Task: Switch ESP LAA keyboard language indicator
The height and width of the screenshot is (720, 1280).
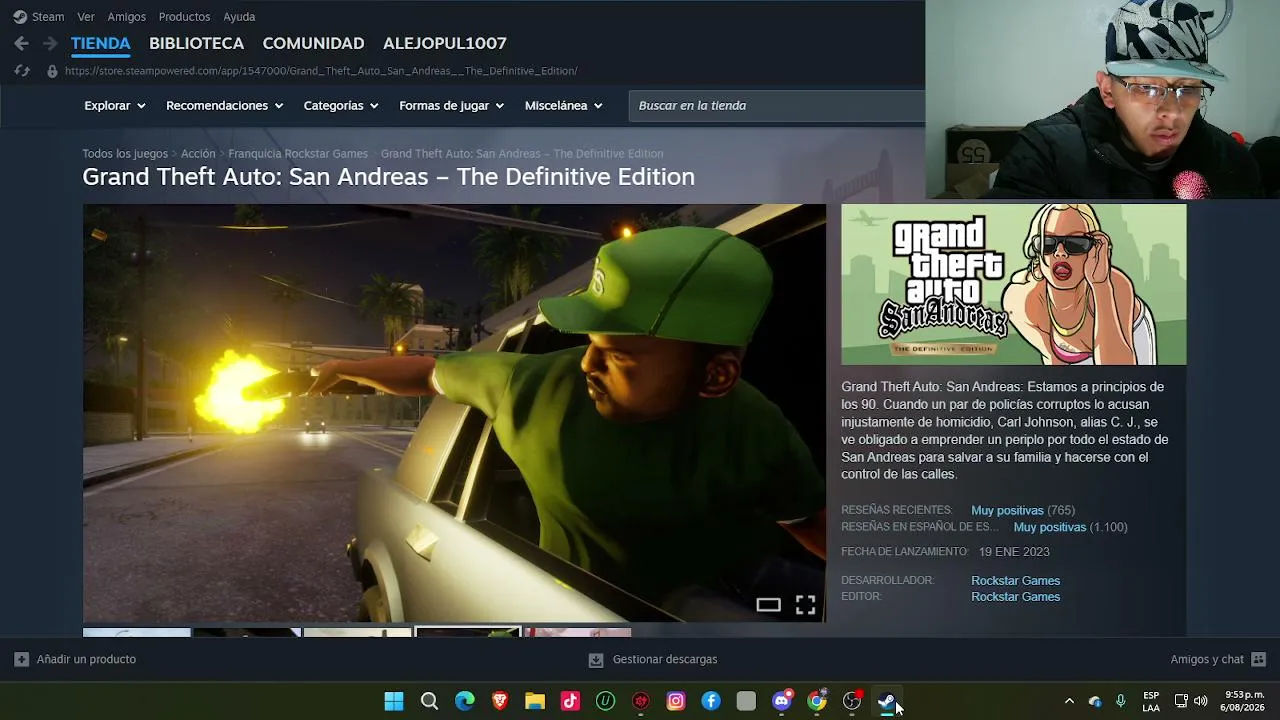Action: (1151, 701)
